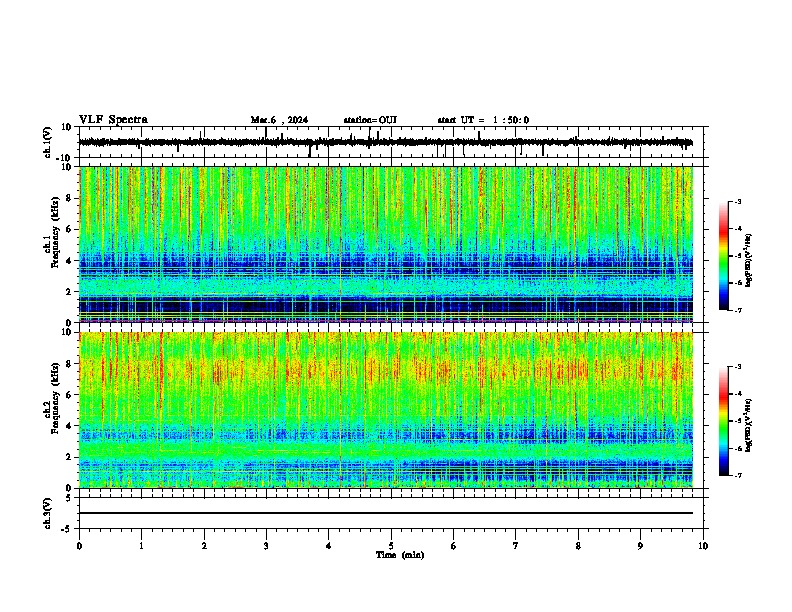
Task: Click the "VLF Spectra" plot title
Action: pos(113,120)
